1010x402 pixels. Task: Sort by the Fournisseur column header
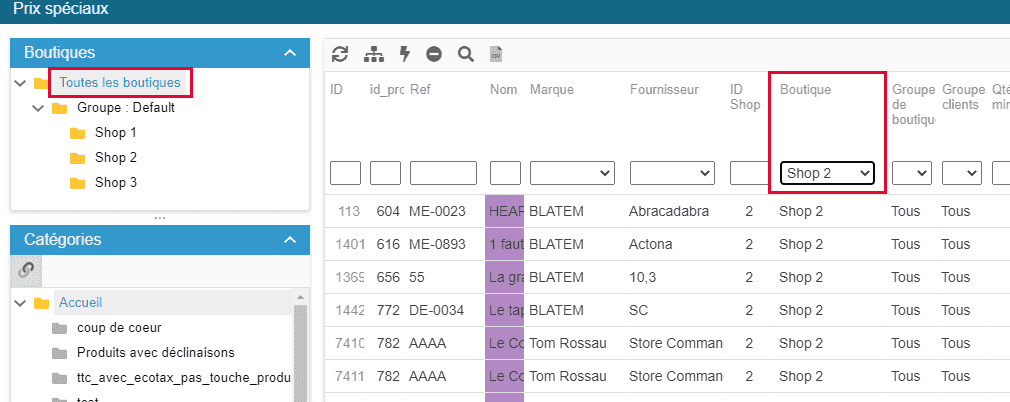[x=662, y=90]
